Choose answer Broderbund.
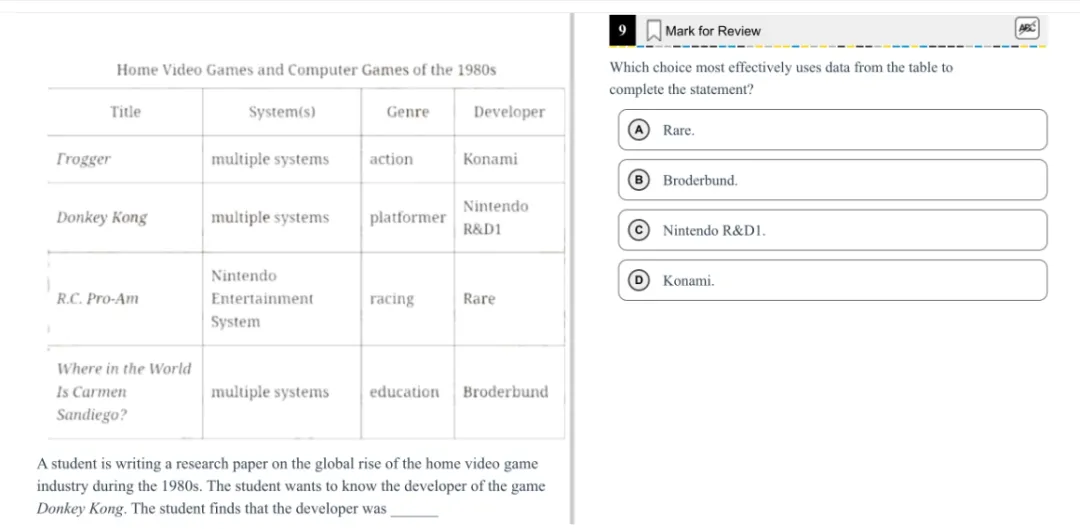 tap(832, 180)
